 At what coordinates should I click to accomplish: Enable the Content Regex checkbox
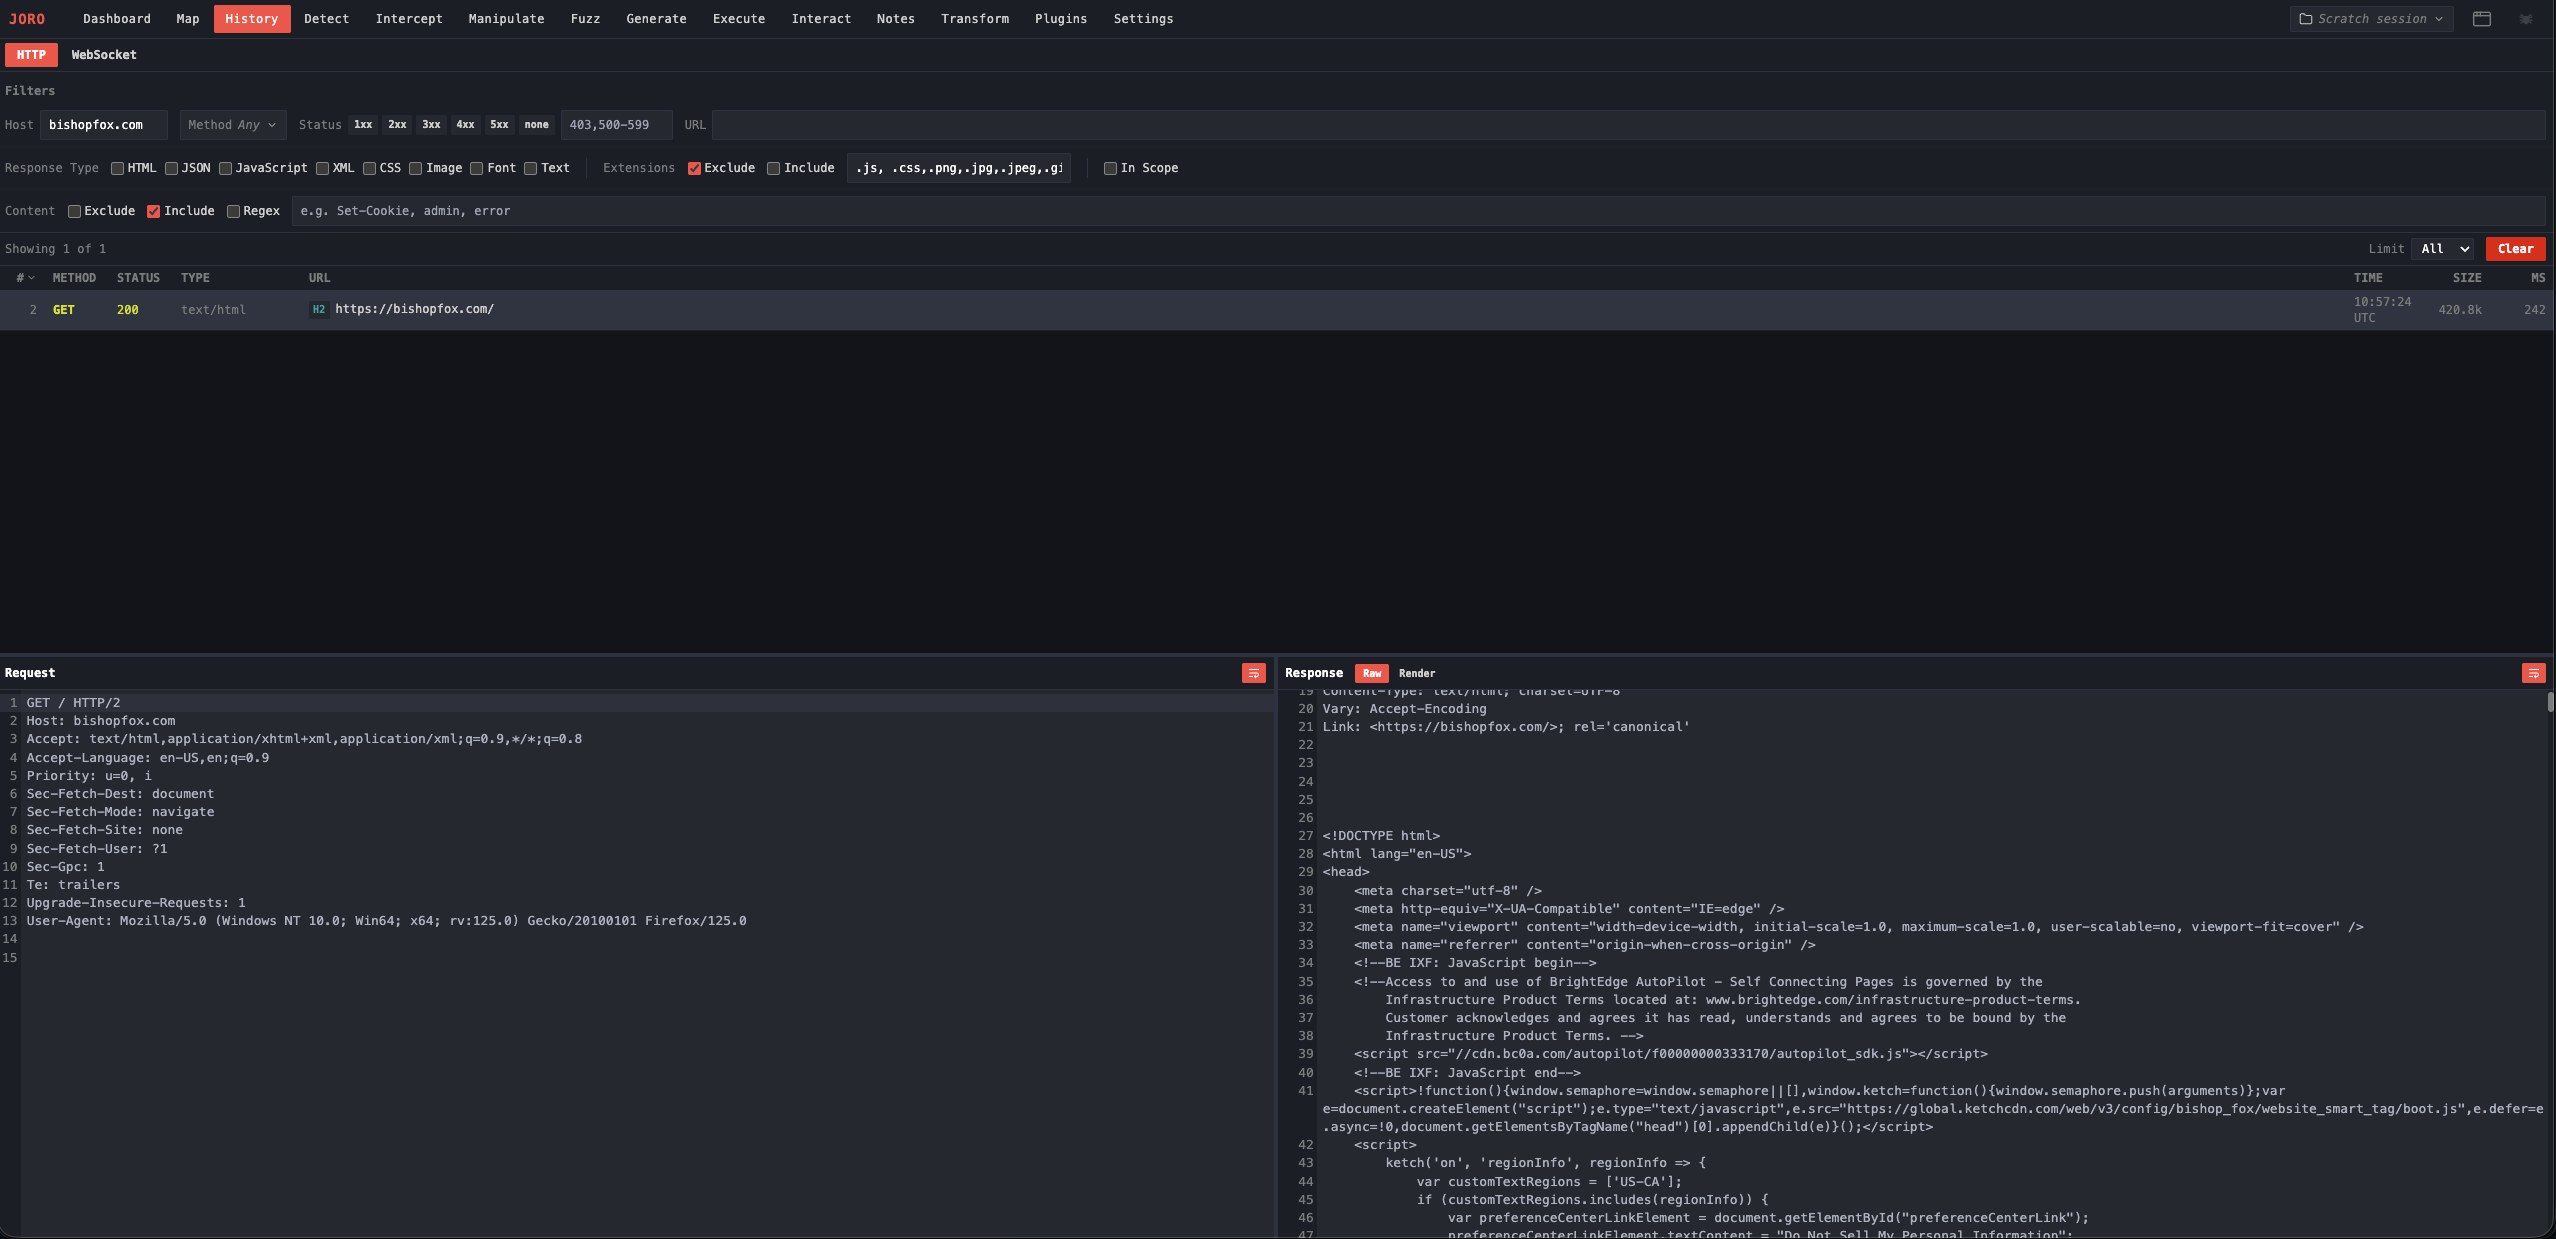tap(233, 211)
